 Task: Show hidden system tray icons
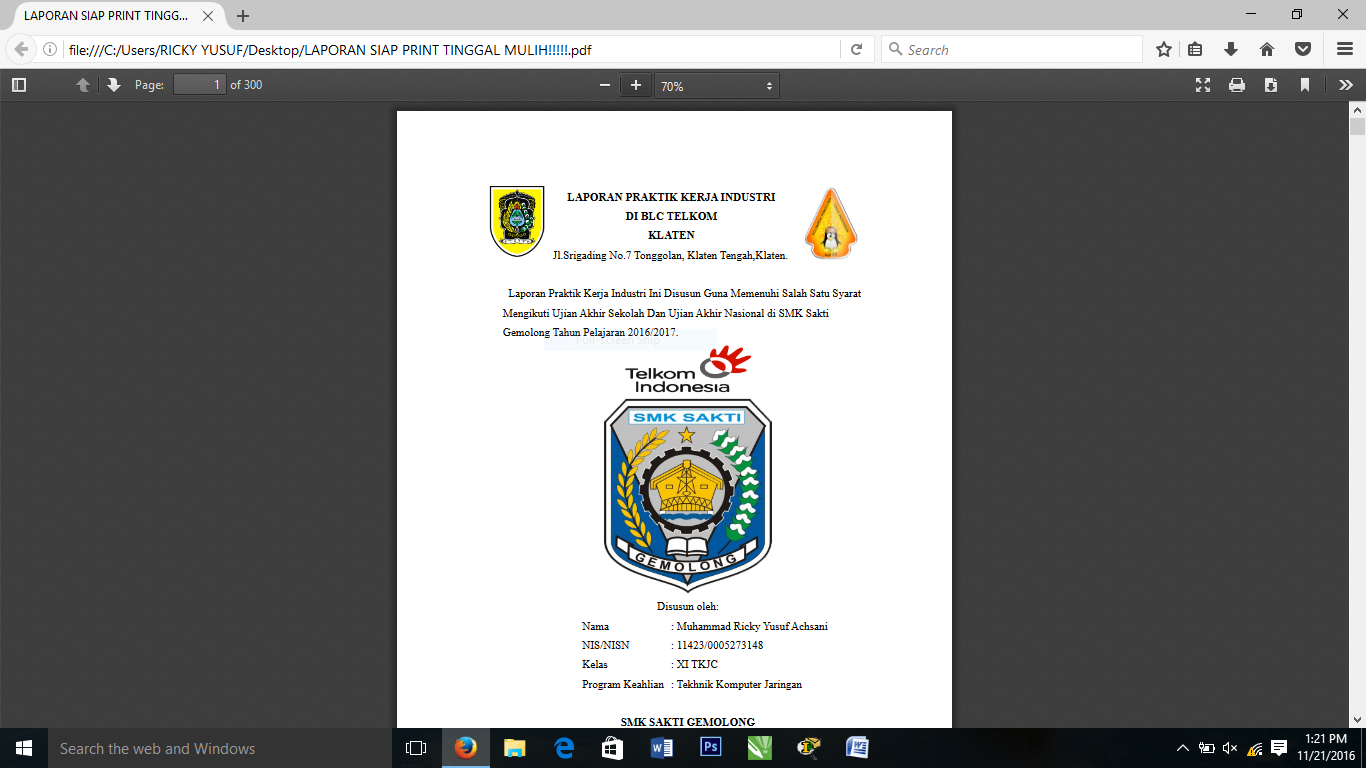(1183, 748)
